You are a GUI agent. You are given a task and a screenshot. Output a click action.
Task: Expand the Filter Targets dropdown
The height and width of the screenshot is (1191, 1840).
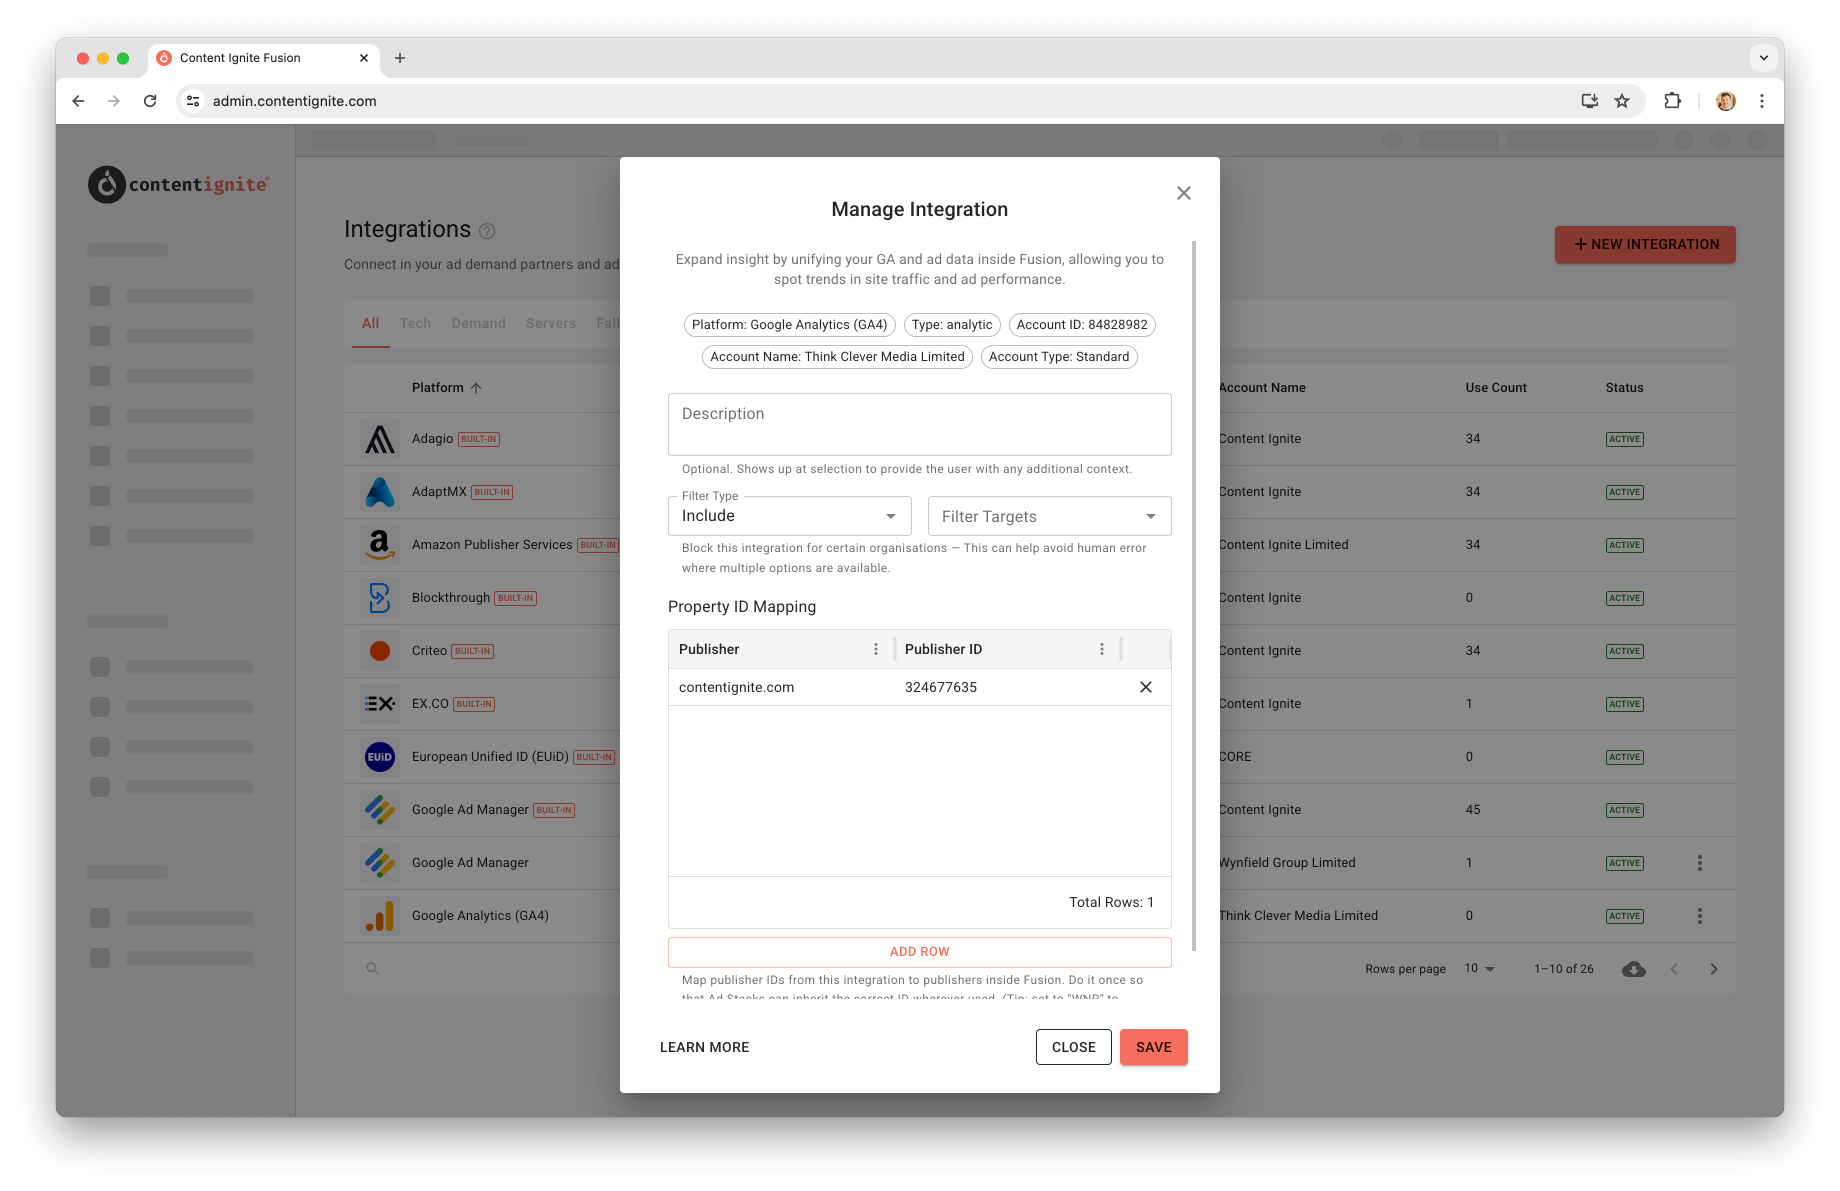coord(1050,516)
